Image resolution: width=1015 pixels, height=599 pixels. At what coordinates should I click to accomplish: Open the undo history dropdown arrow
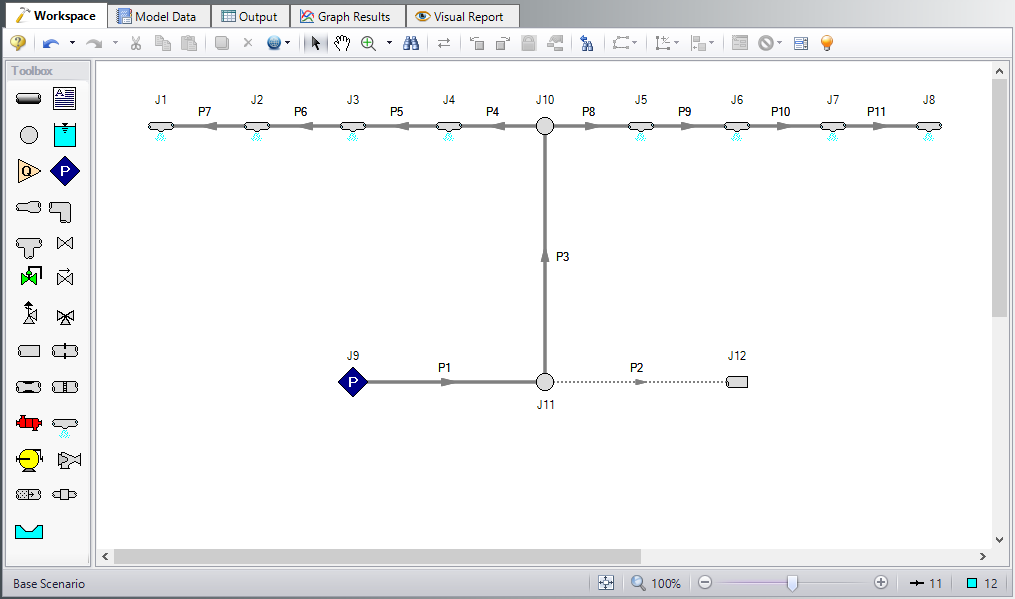[72, 43]
